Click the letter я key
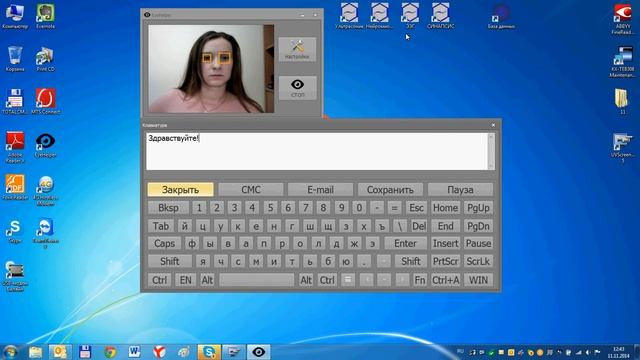 coord(203,261)
